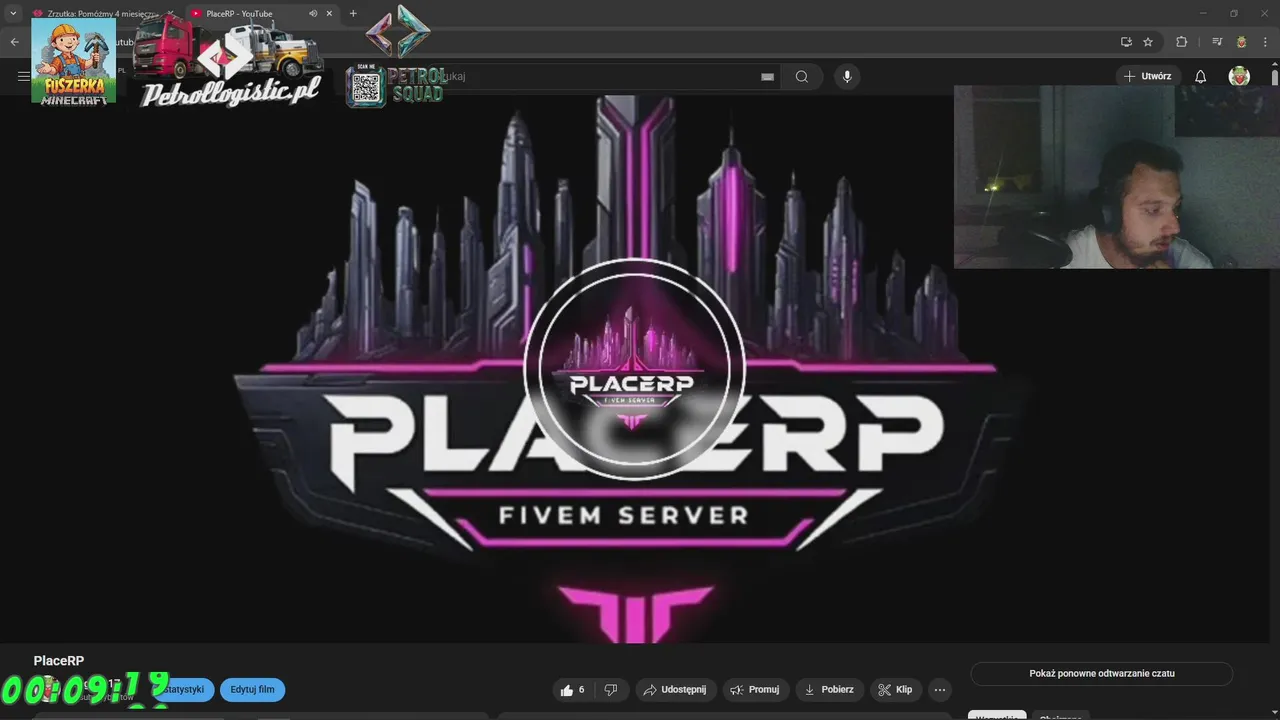Bookmark this page with star icon
The image size is (1280, 720).
point(1148,42)
